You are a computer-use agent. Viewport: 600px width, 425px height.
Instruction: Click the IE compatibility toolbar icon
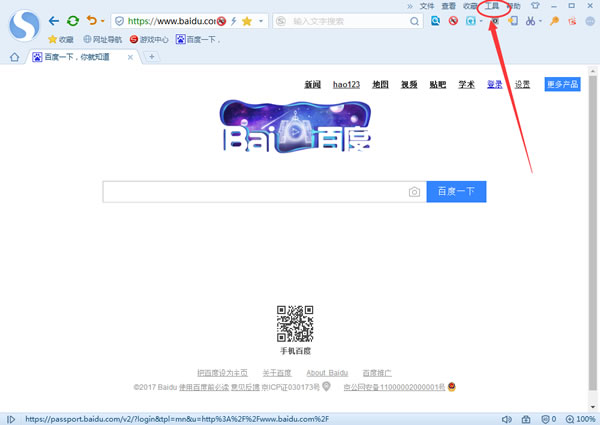coord(471,21)
